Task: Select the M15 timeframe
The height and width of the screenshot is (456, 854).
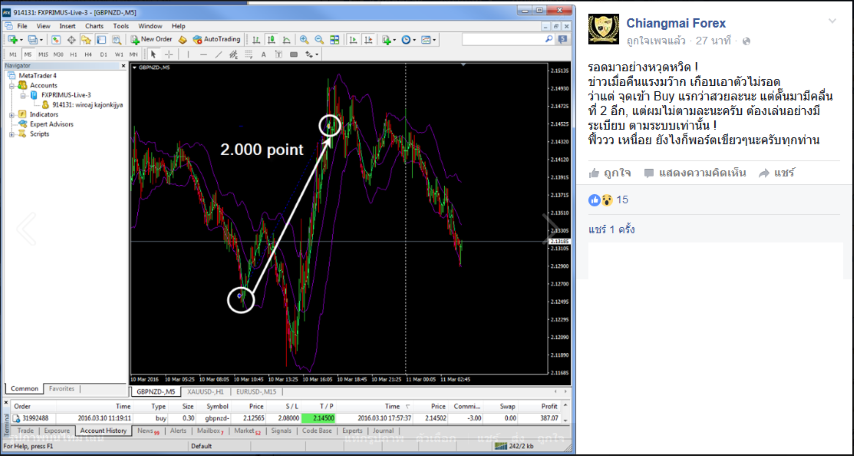Action: [x=43, y=54]
